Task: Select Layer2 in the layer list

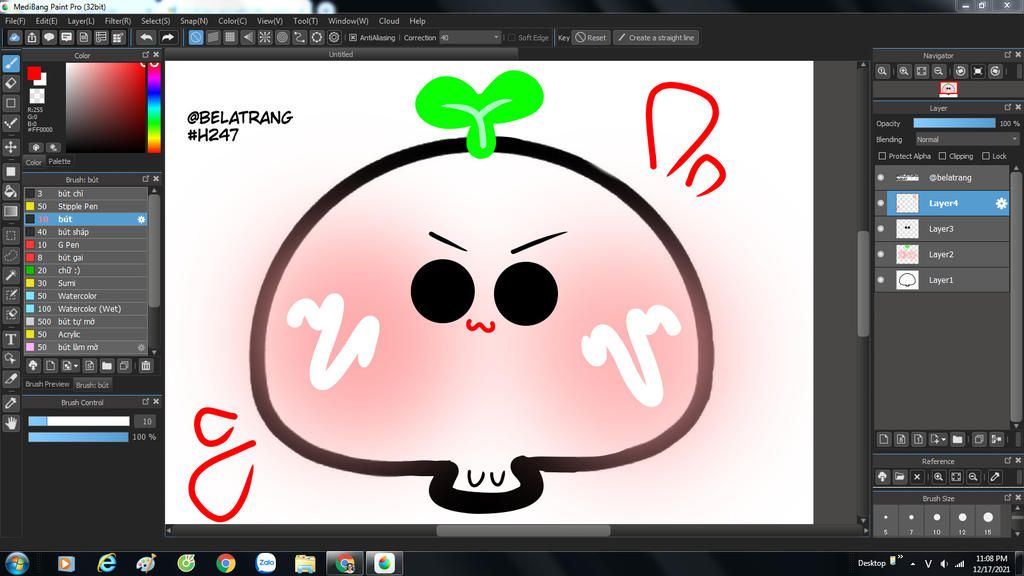Action: tap(942, 255)
